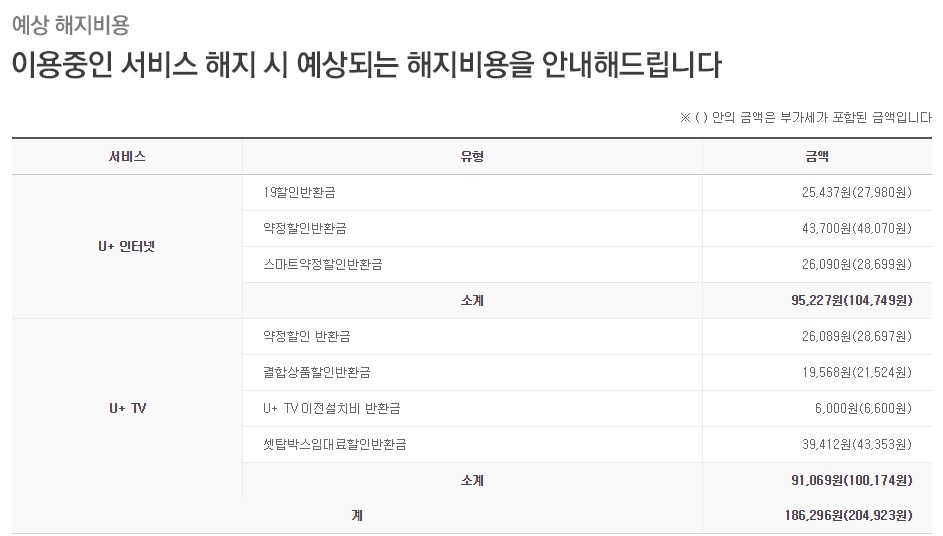Select the U+ 인터넷 service cell
This screenshot has width=943, height=536.
point(127,246)
